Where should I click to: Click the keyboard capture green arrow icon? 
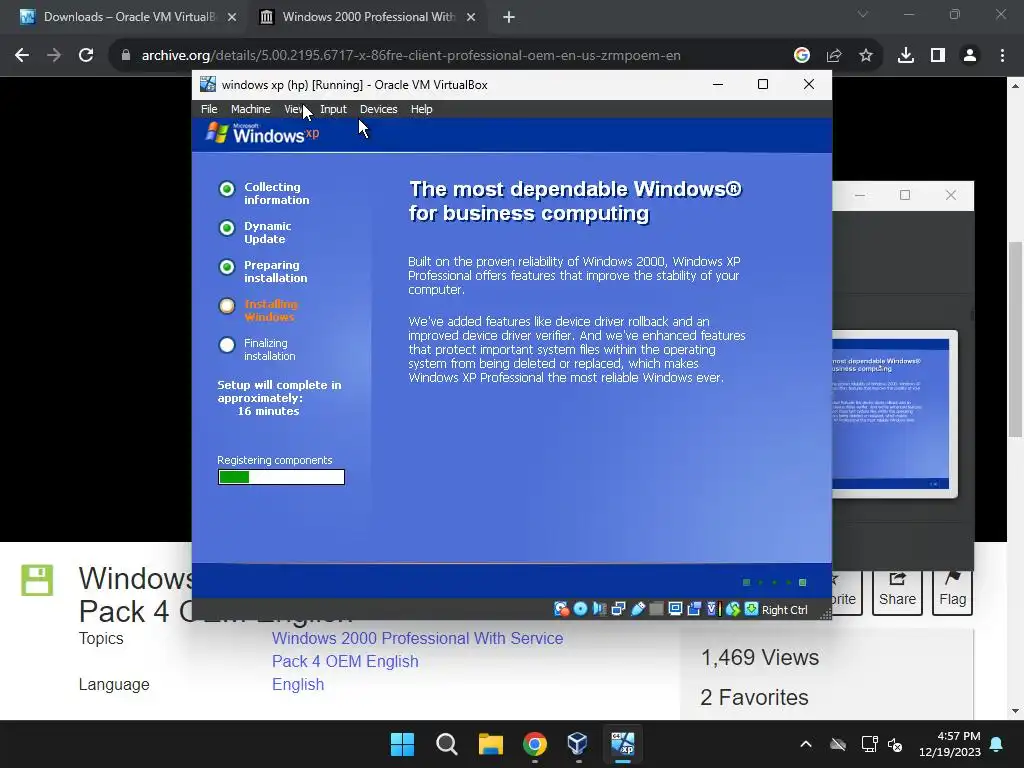(x=751, y=609)
